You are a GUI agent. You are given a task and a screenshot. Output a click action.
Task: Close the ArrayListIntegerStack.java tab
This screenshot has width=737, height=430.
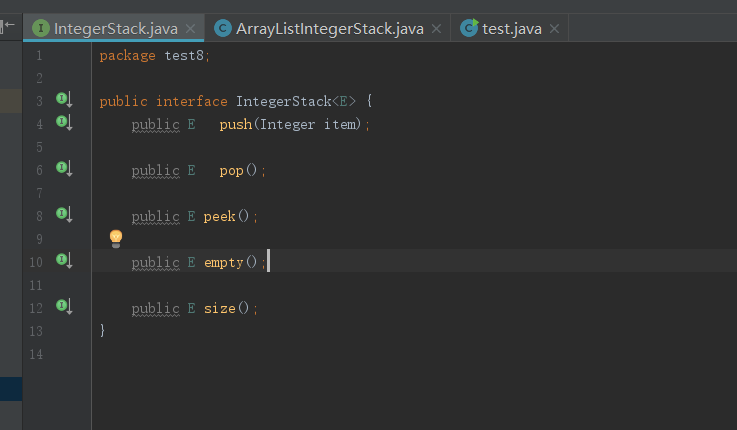[436, 29]
